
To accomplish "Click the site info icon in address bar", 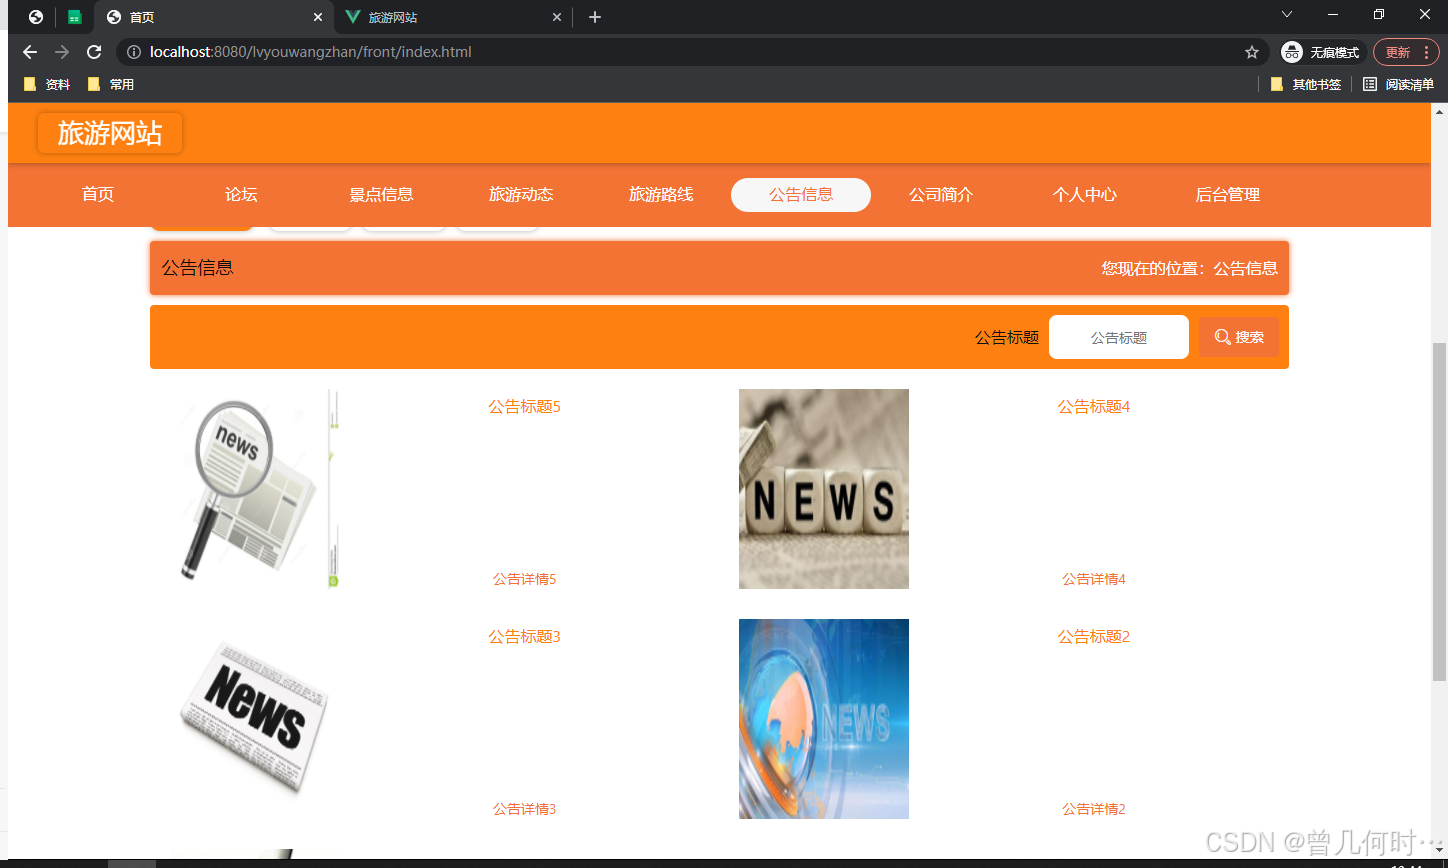I will pos(133,52).
